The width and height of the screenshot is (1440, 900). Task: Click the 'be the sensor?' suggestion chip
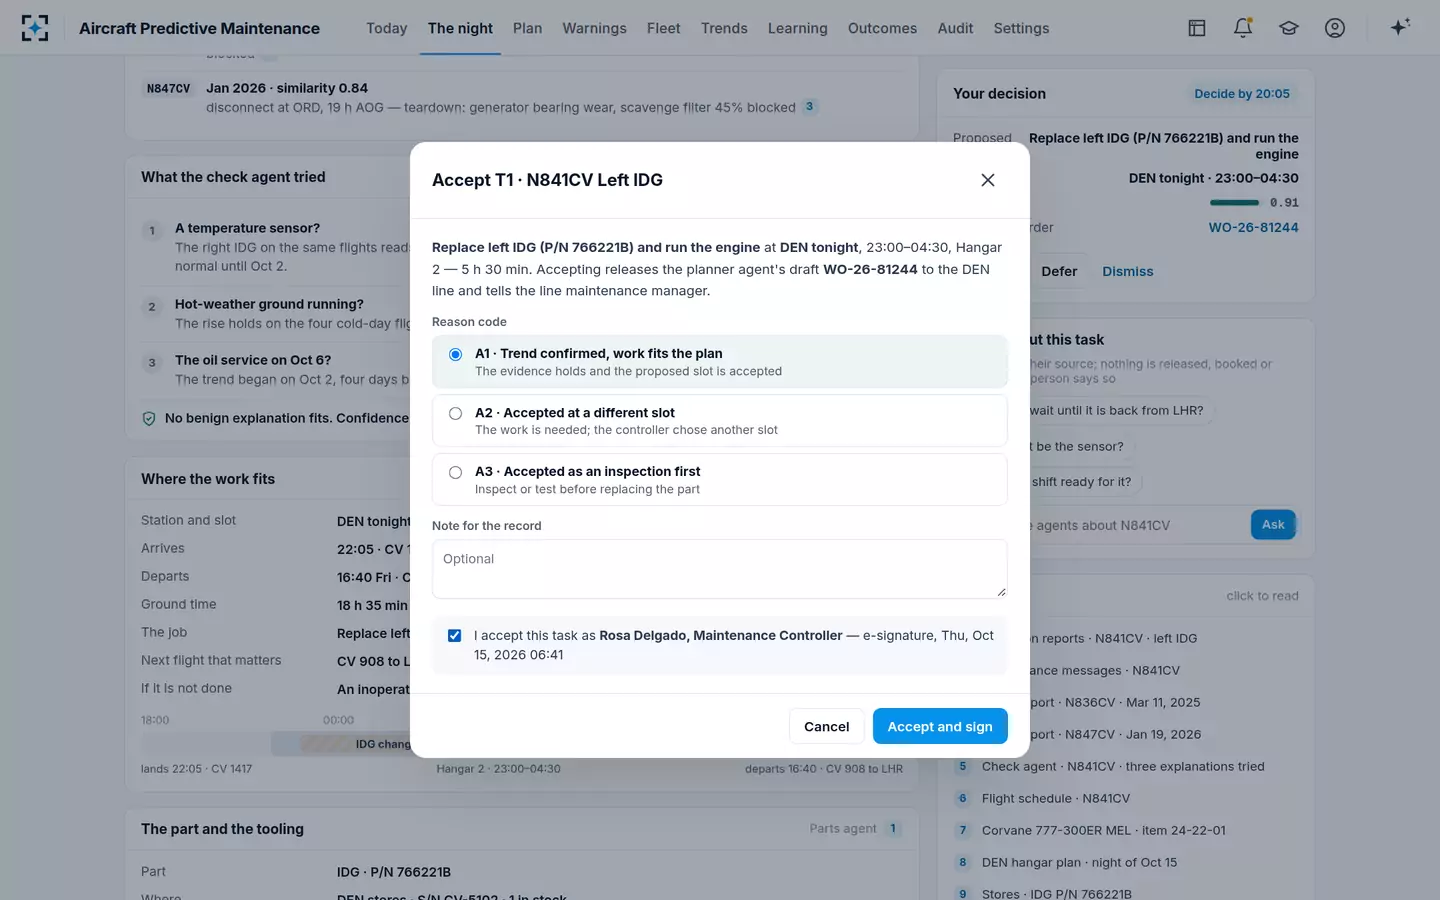click(1080, 446)
